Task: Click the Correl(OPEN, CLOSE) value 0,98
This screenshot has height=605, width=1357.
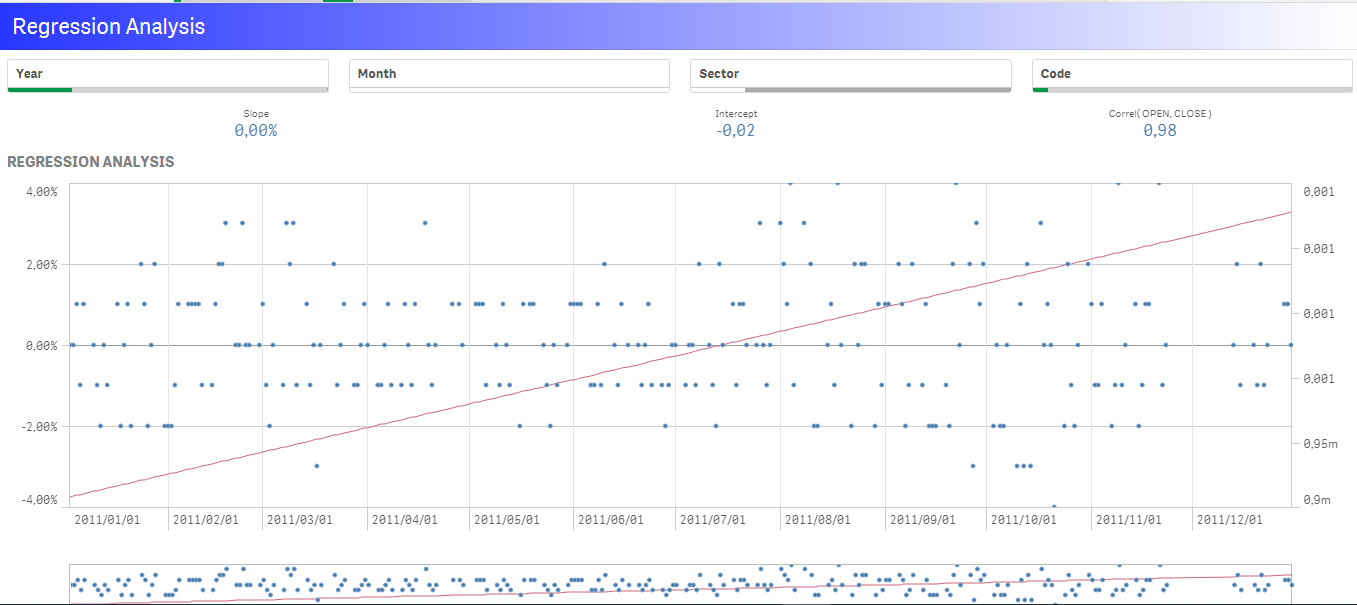Action: click(1160, 131)
